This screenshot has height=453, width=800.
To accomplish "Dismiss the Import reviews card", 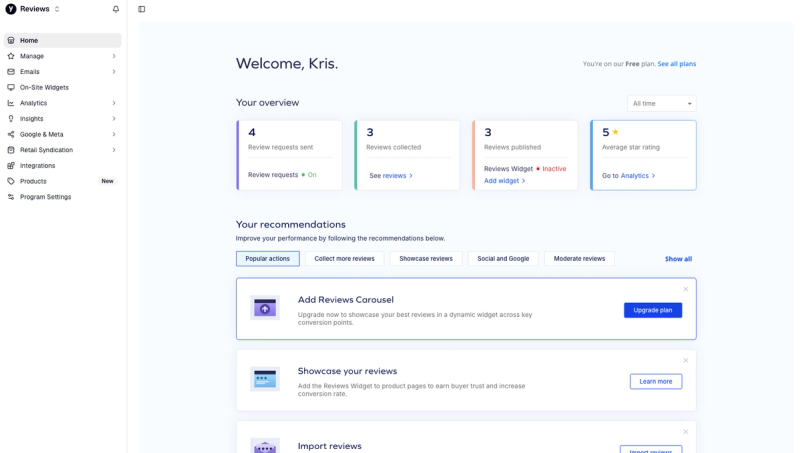I will pos(686,432).
